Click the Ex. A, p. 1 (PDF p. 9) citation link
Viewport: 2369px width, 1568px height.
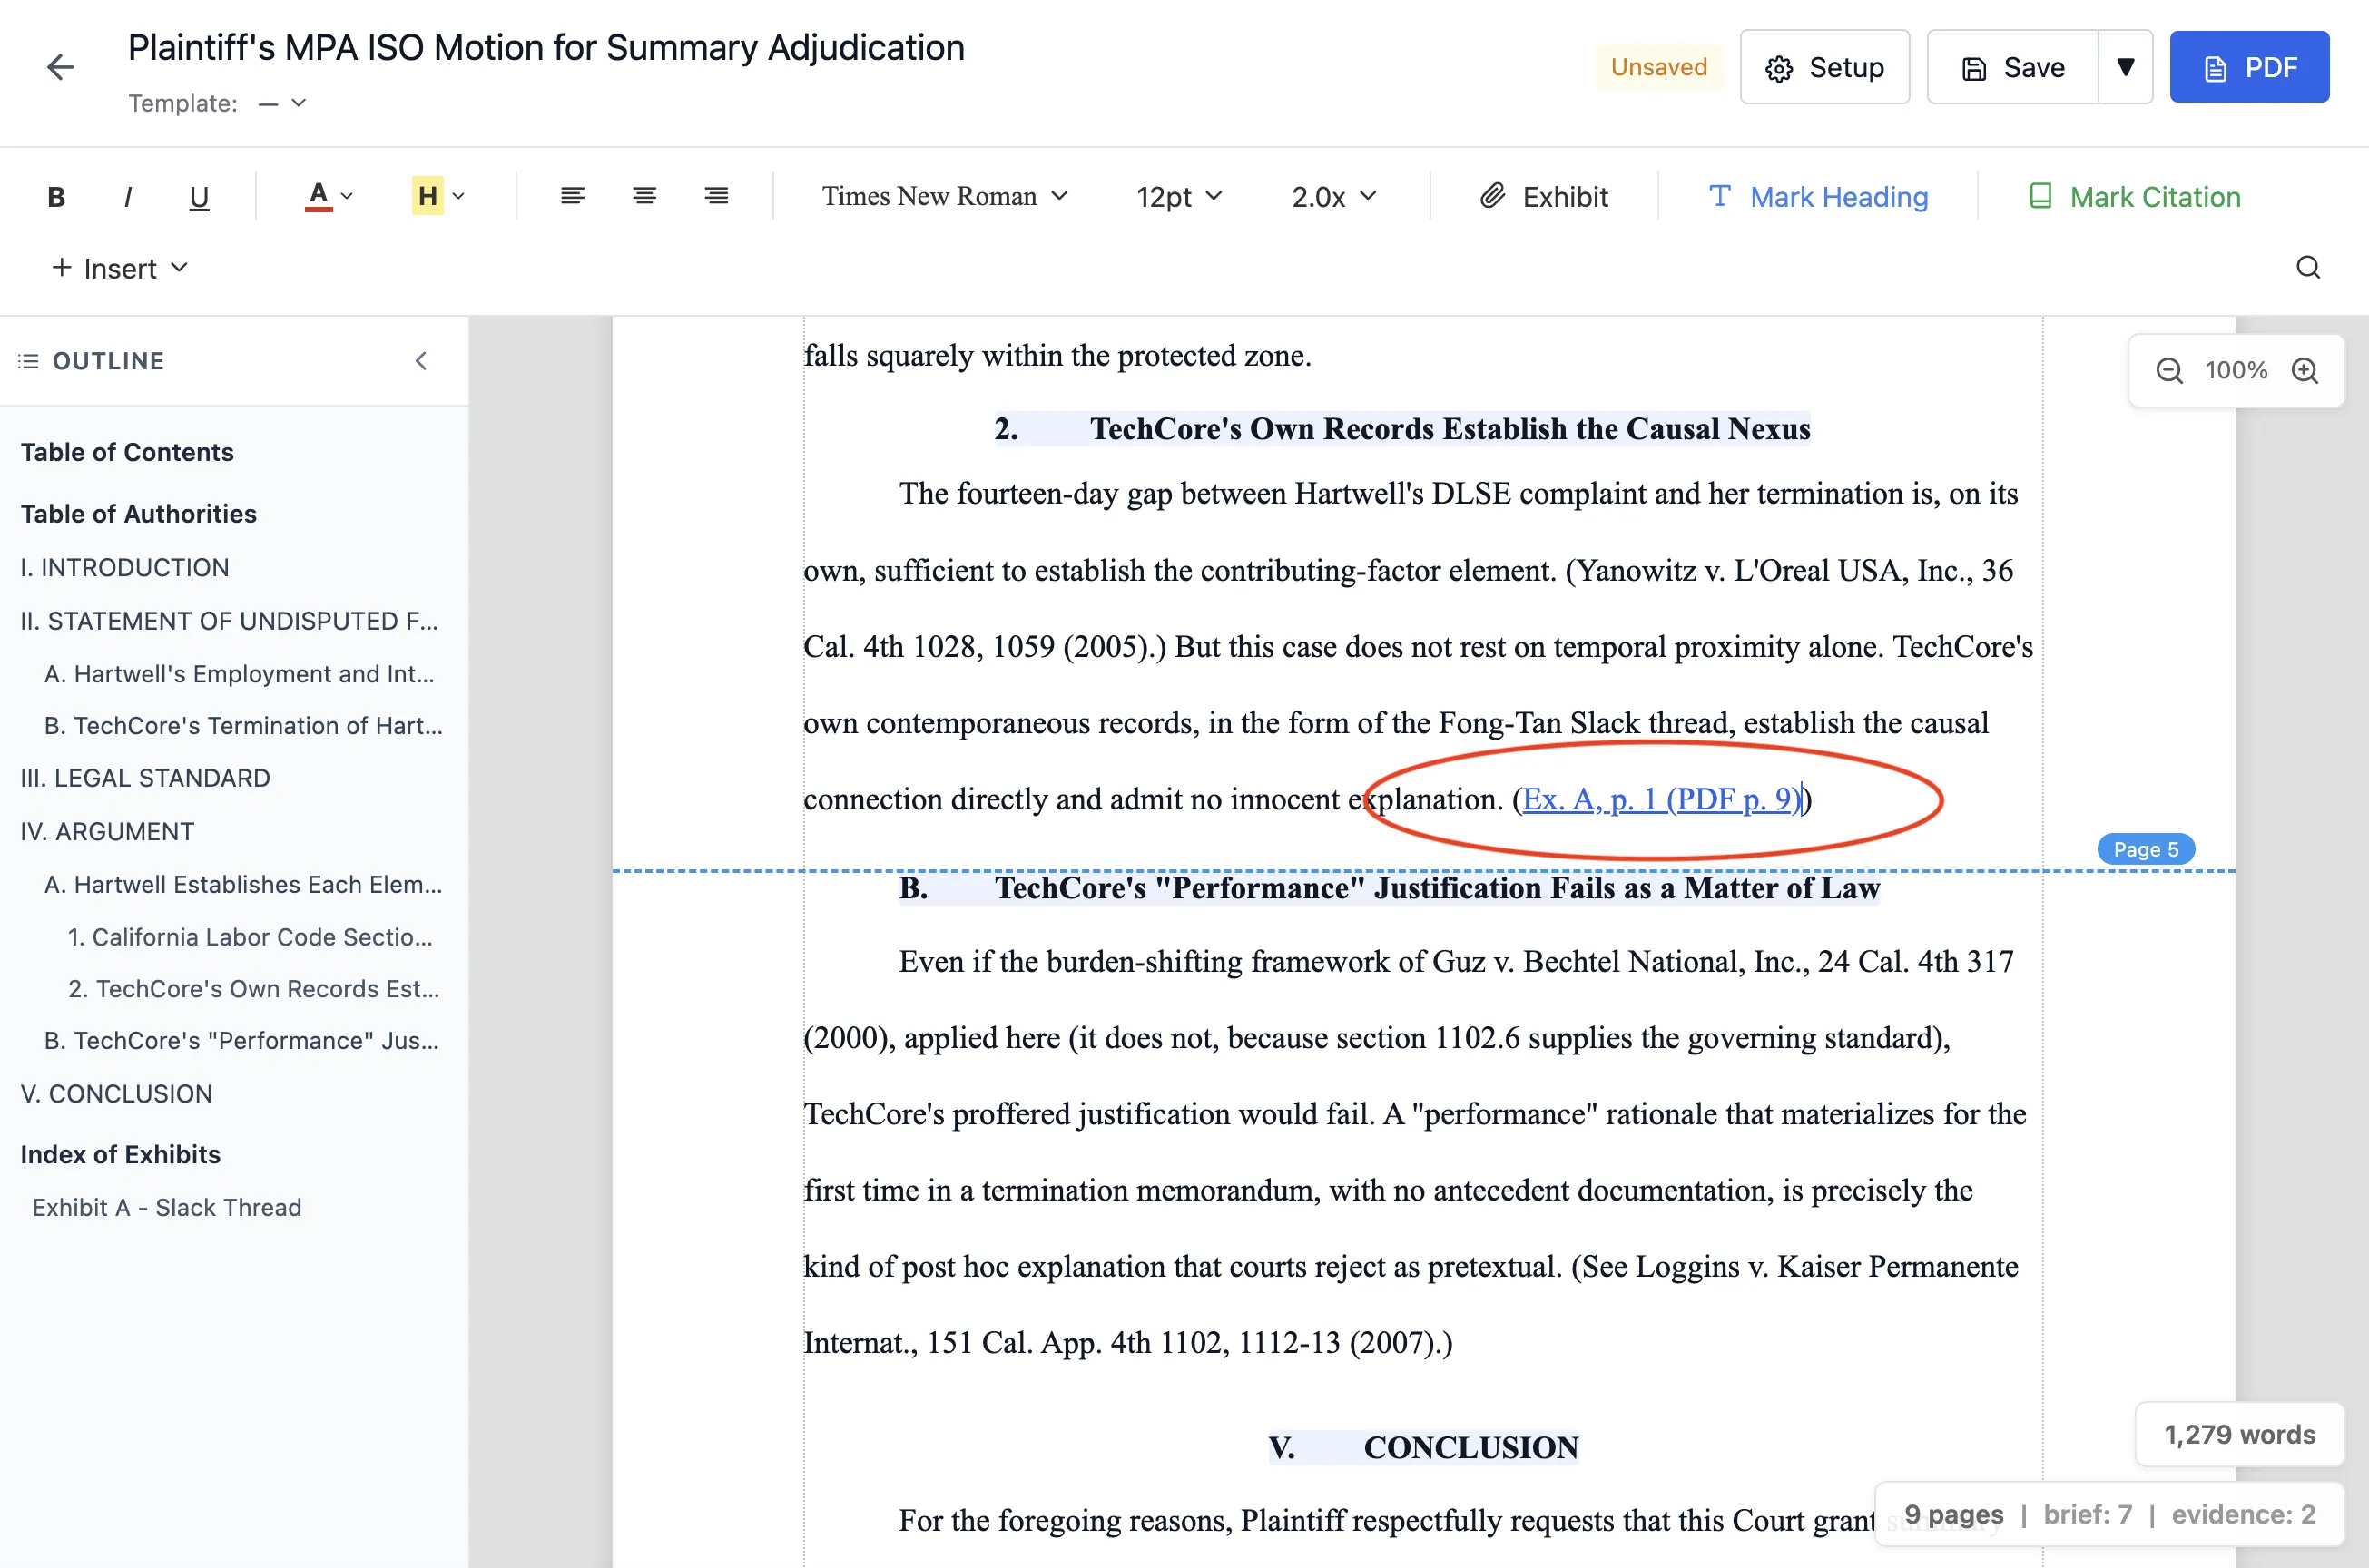[1661, 799]
